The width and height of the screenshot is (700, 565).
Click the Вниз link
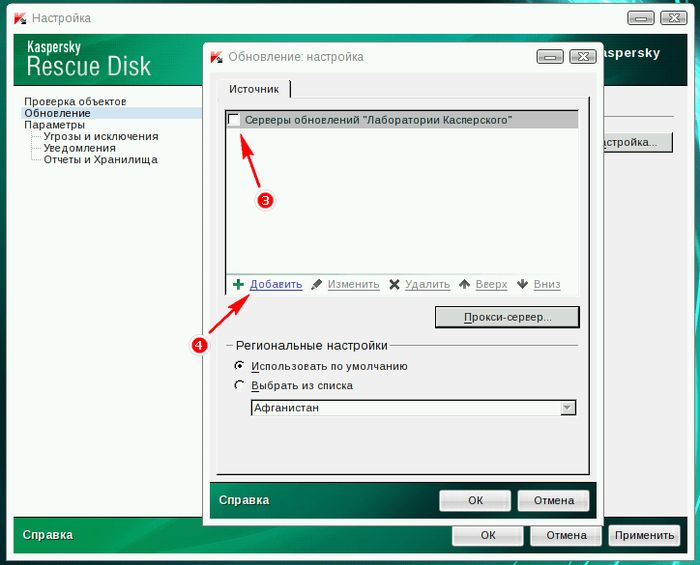click(x=547, y=284)
